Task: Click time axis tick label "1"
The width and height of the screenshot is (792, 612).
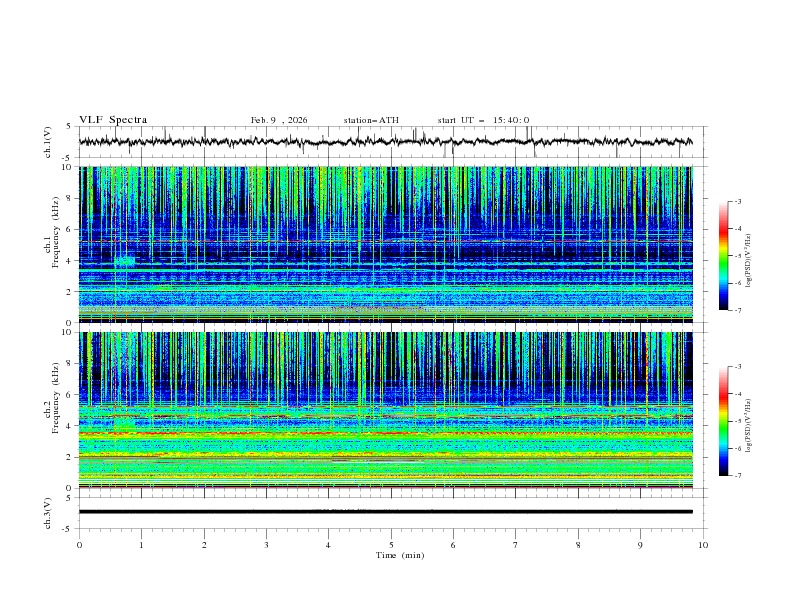Action: (141, 545)
